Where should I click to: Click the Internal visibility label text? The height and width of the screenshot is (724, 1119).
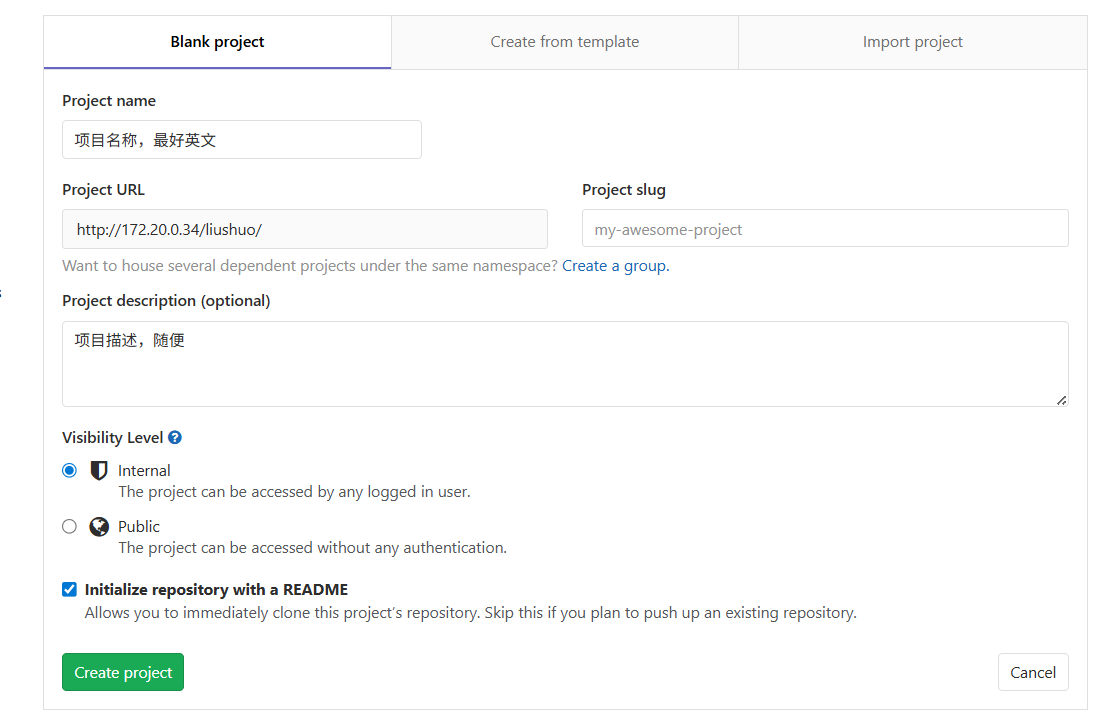click(144, 470)
